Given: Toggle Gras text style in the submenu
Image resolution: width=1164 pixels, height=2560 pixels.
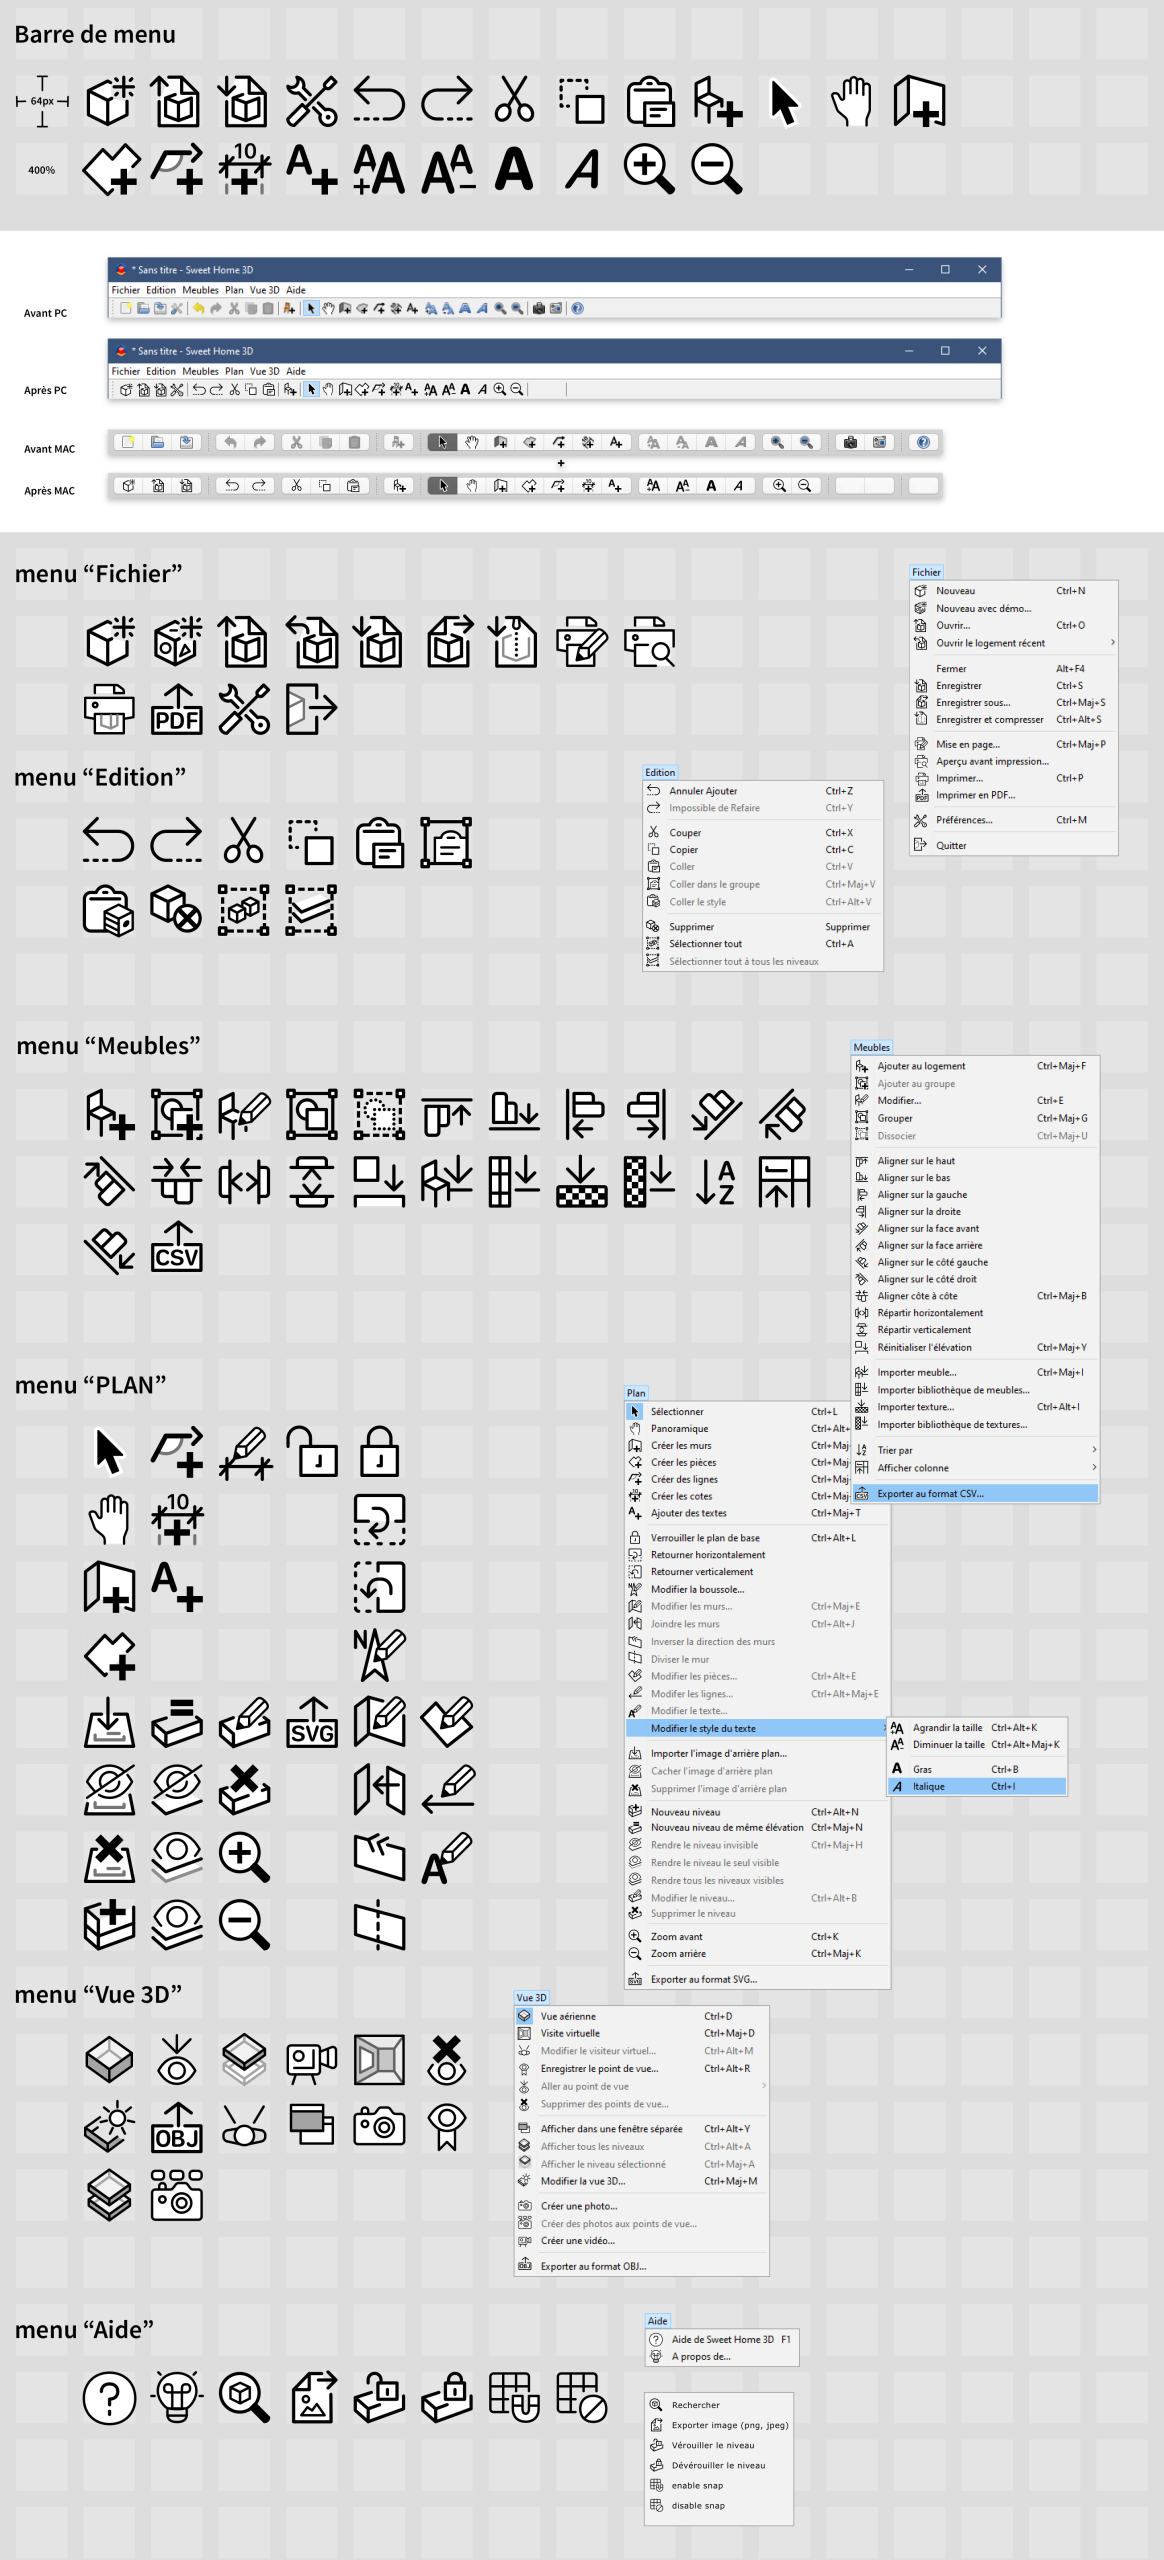Looking at the screenshot, I should point(922,1769).
